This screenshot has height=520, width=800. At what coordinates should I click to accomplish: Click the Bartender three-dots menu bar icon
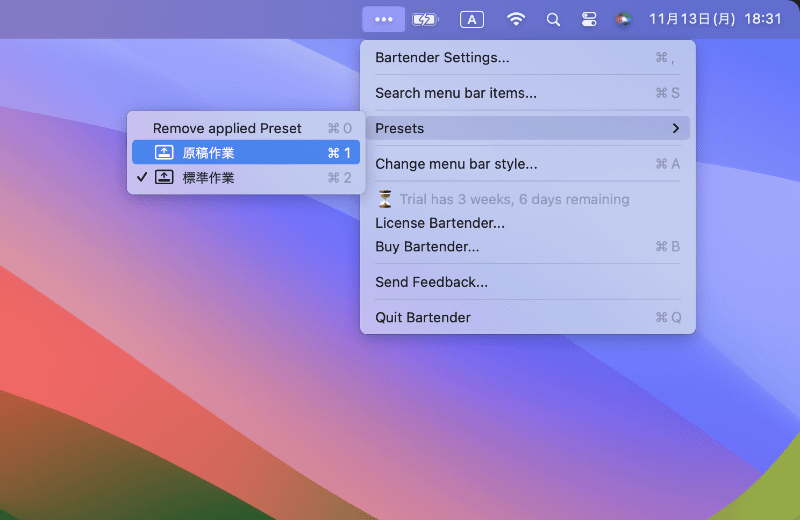tap(384, 19)
